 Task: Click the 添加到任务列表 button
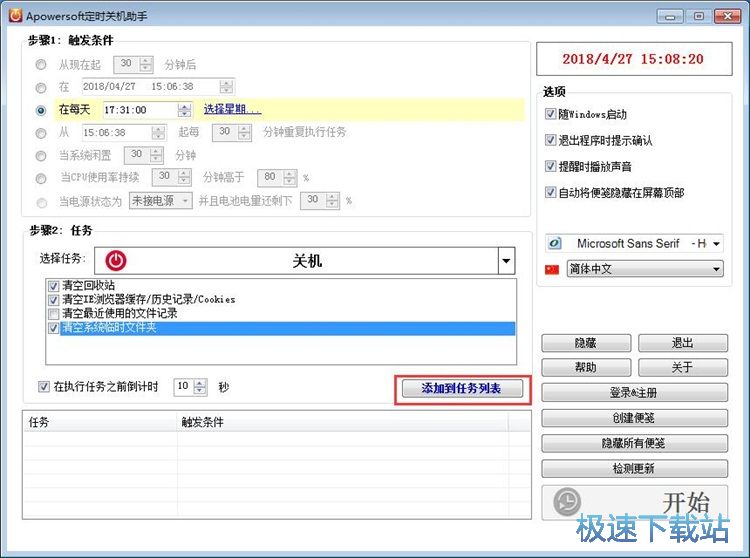[x=462, y=388]
